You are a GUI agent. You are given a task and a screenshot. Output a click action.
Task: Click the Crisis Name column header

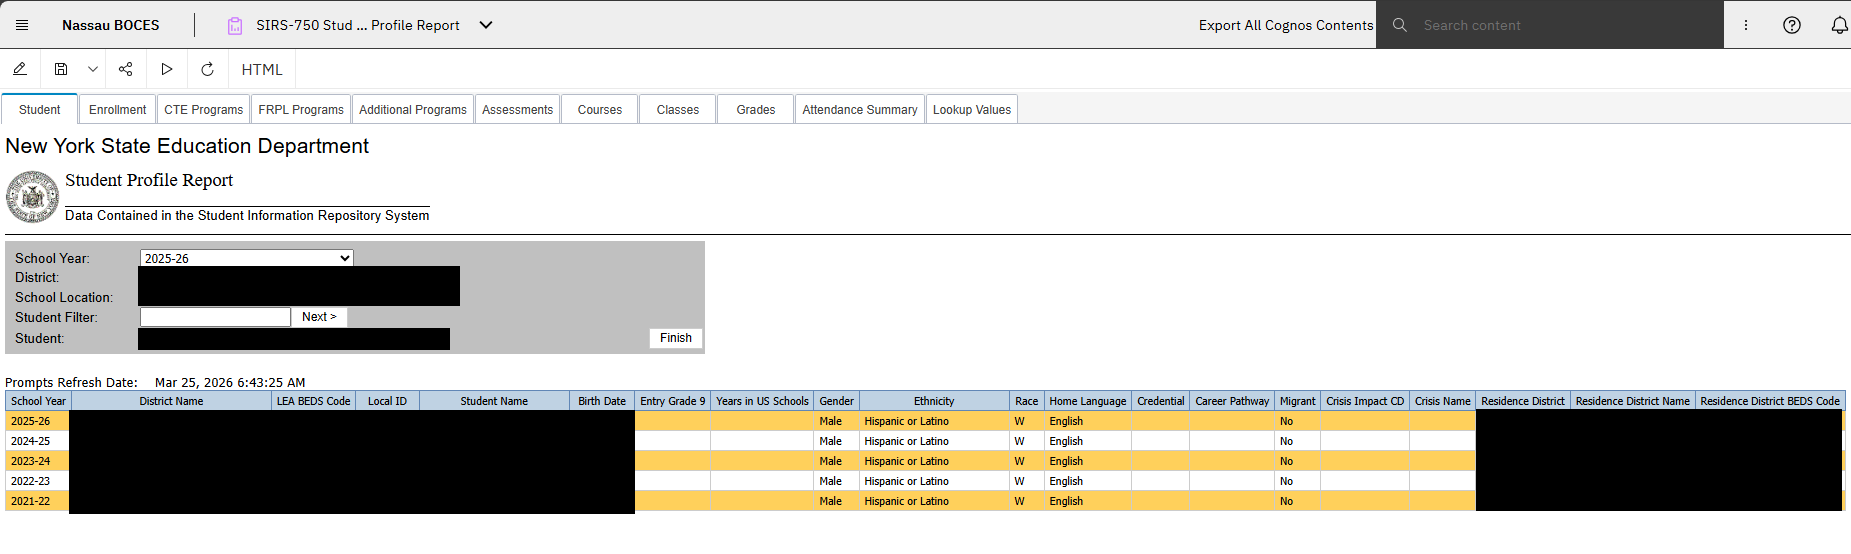point(1443,401)
